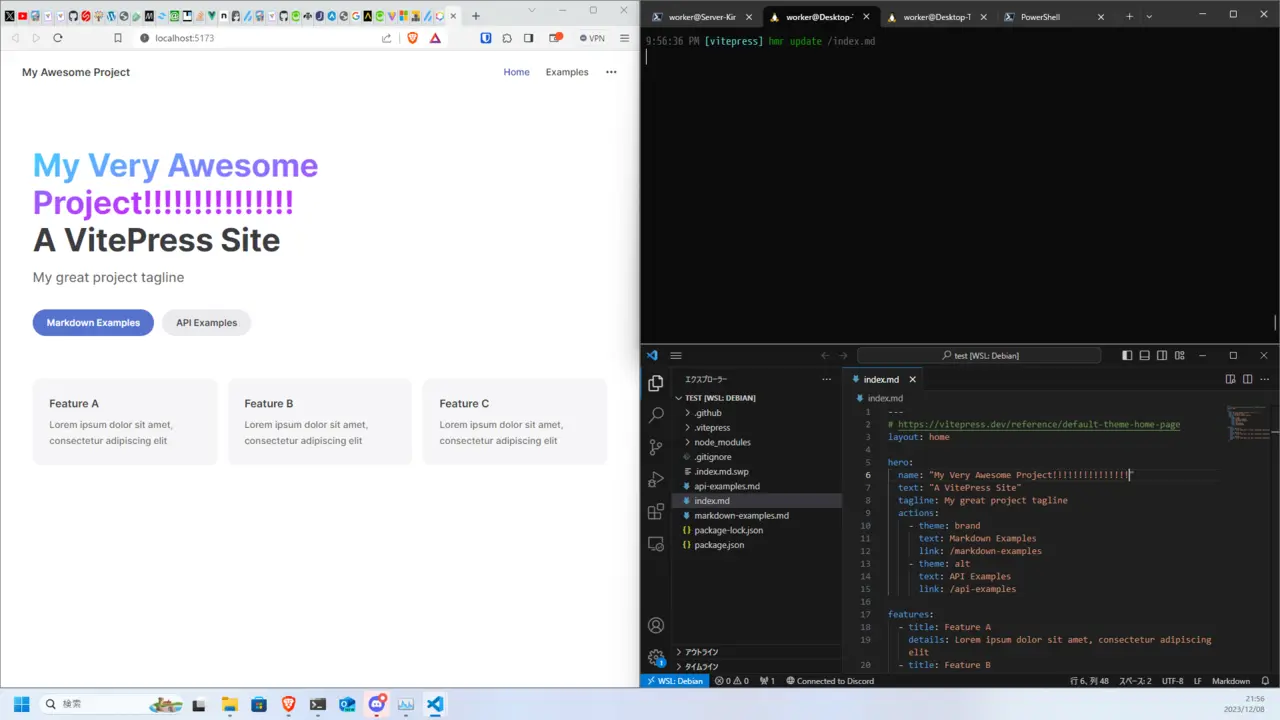Click Windows Start button

click(21, 704)
